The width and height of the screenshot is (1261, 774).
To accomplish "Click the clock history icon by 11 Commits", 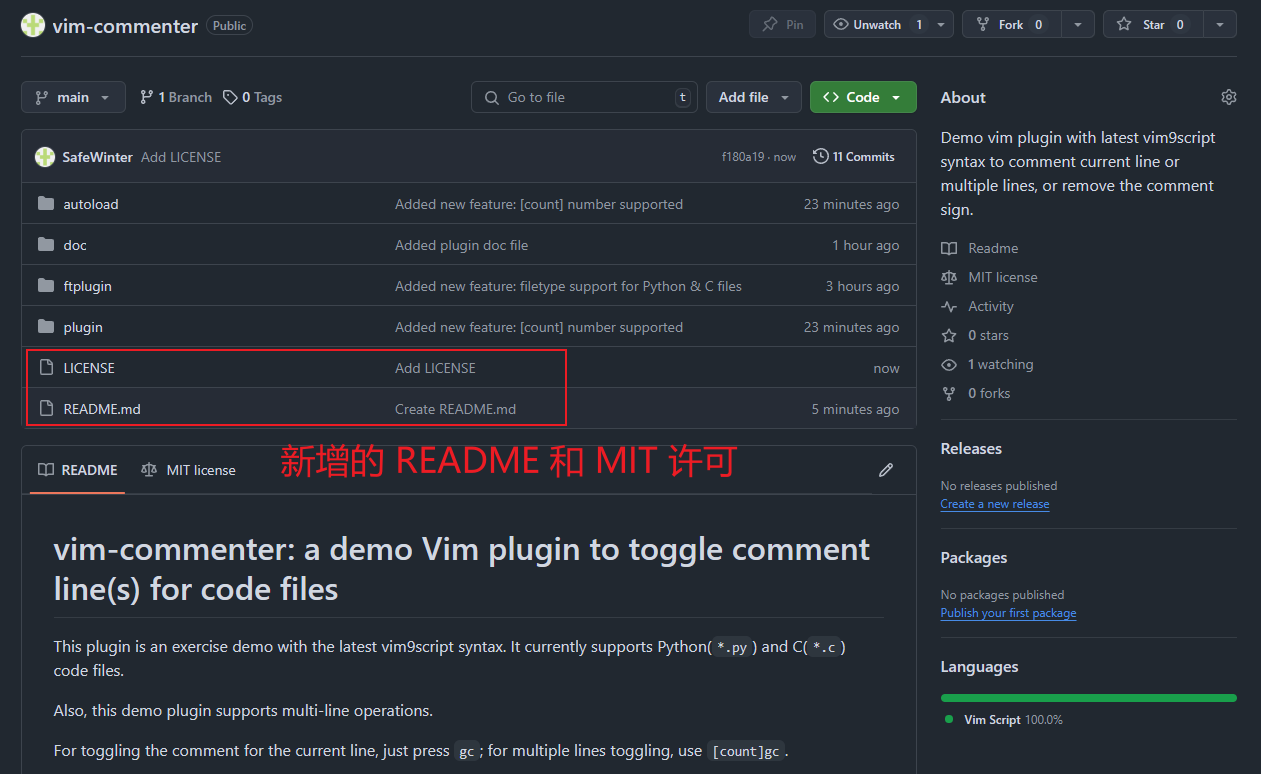I will click(821, 157).
